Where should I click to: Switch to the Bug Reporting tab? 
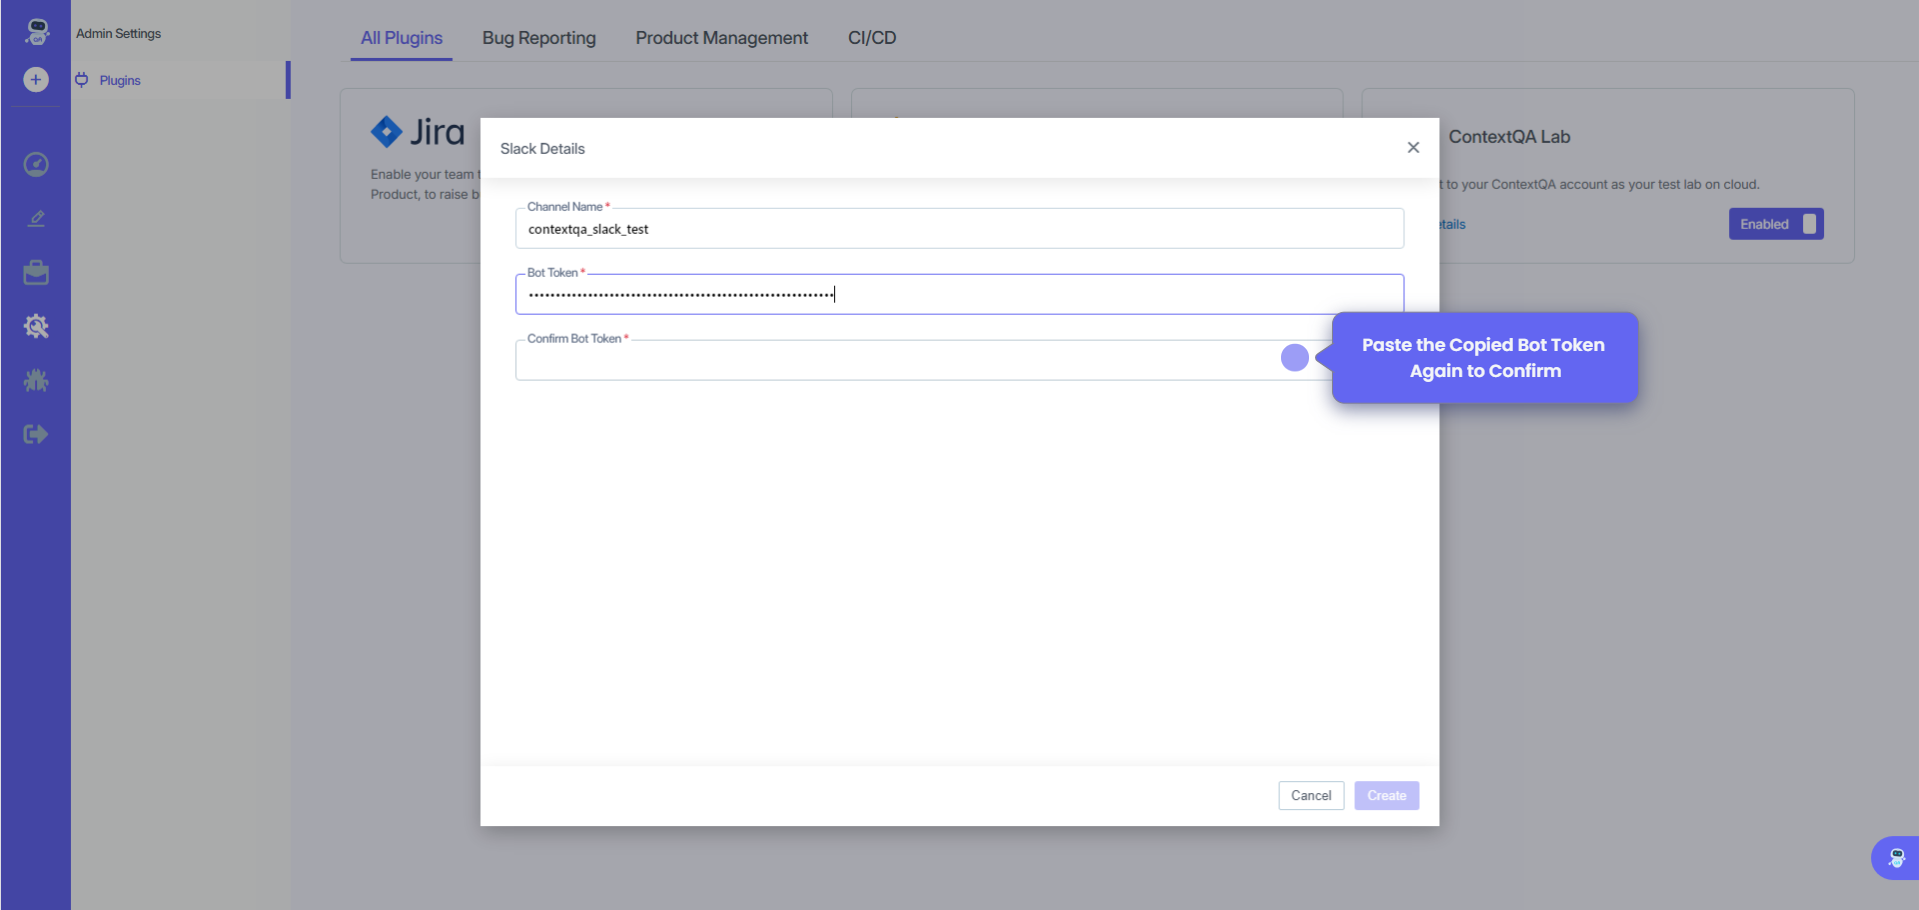pyautogui.click(x=539, y=38)
